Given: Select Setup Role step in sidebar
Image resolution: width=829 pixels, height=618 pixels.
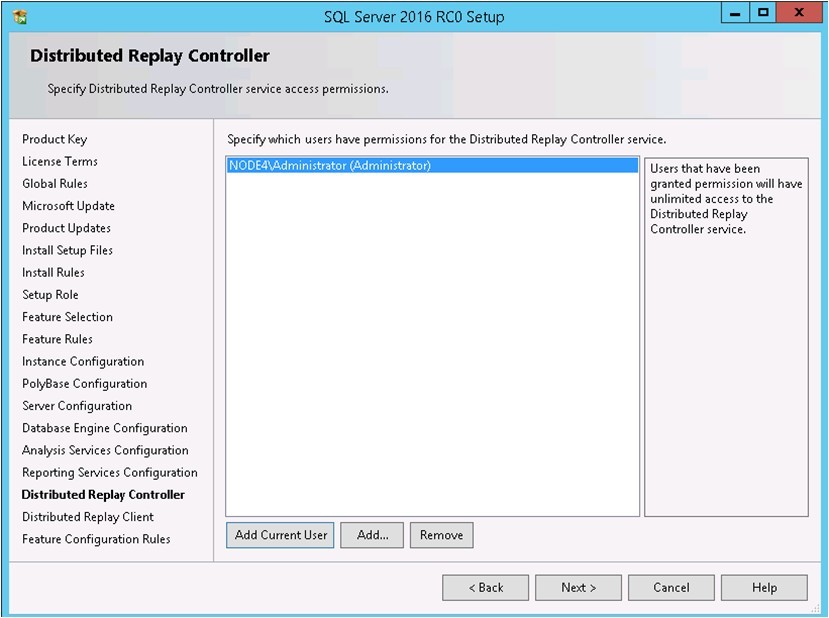Looking at the screenshot, I should [x=50, y=294].
